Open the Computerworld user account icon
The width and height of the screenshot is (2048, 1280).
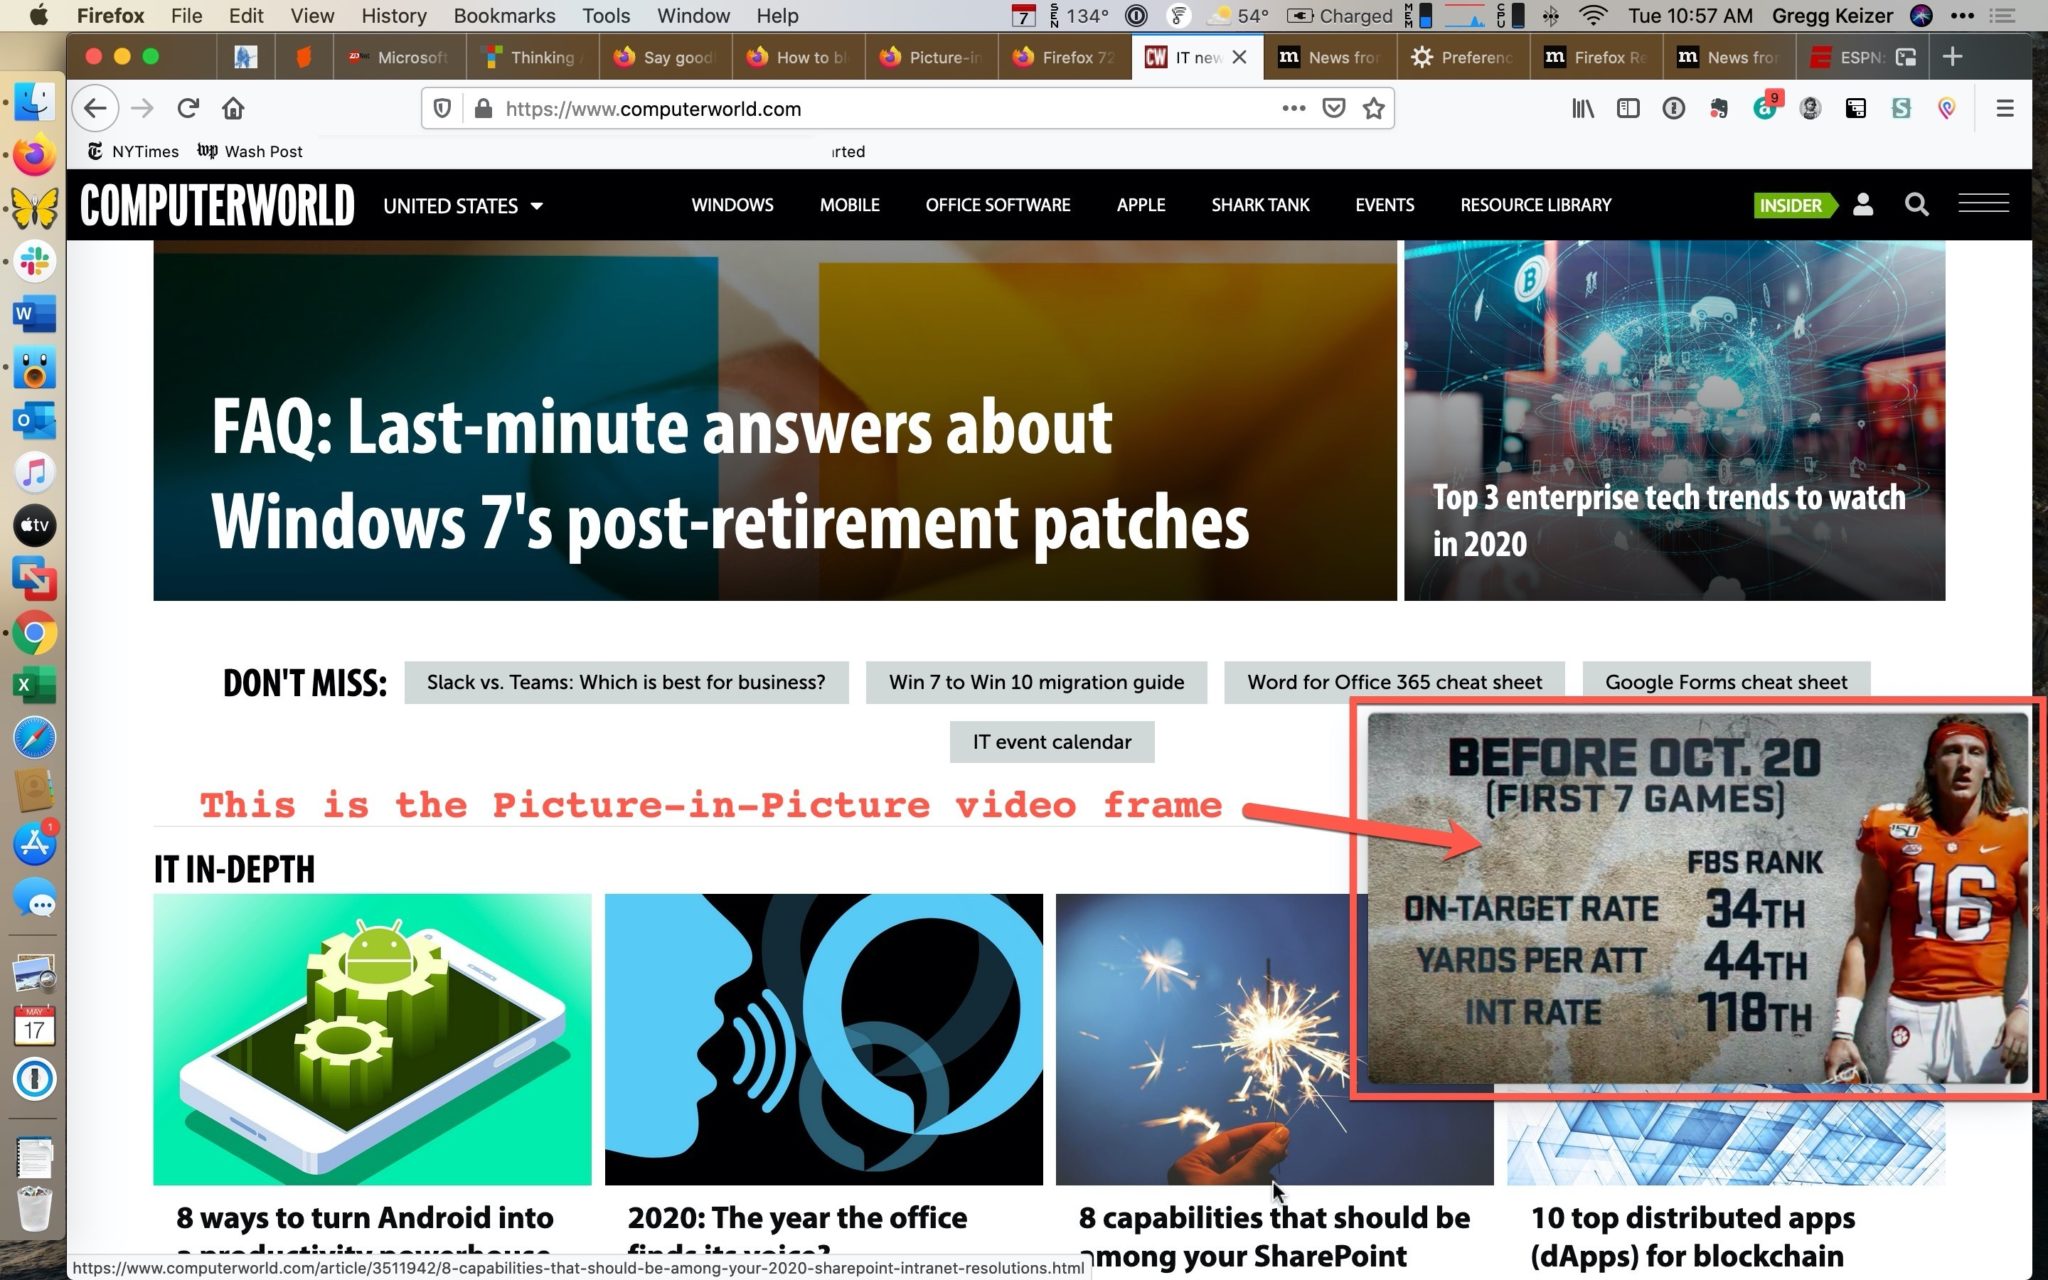pyautogui.click(x=1862, y=205)
